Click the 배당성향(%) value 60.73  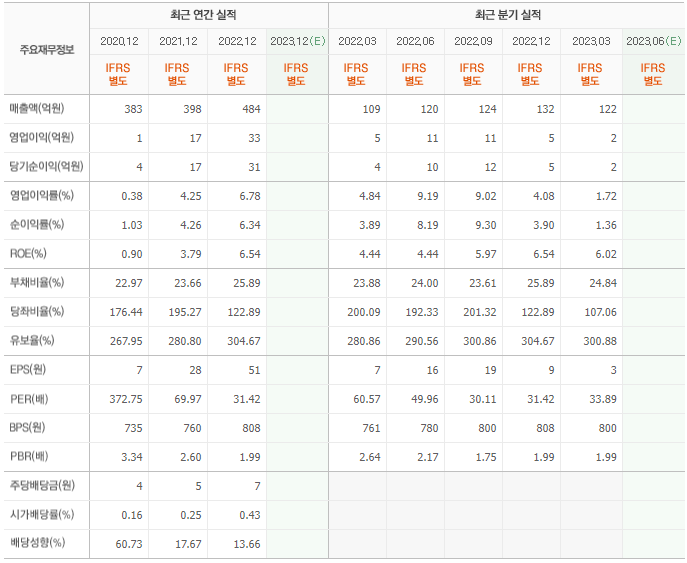pyautogui.click(x=129, y=544)
